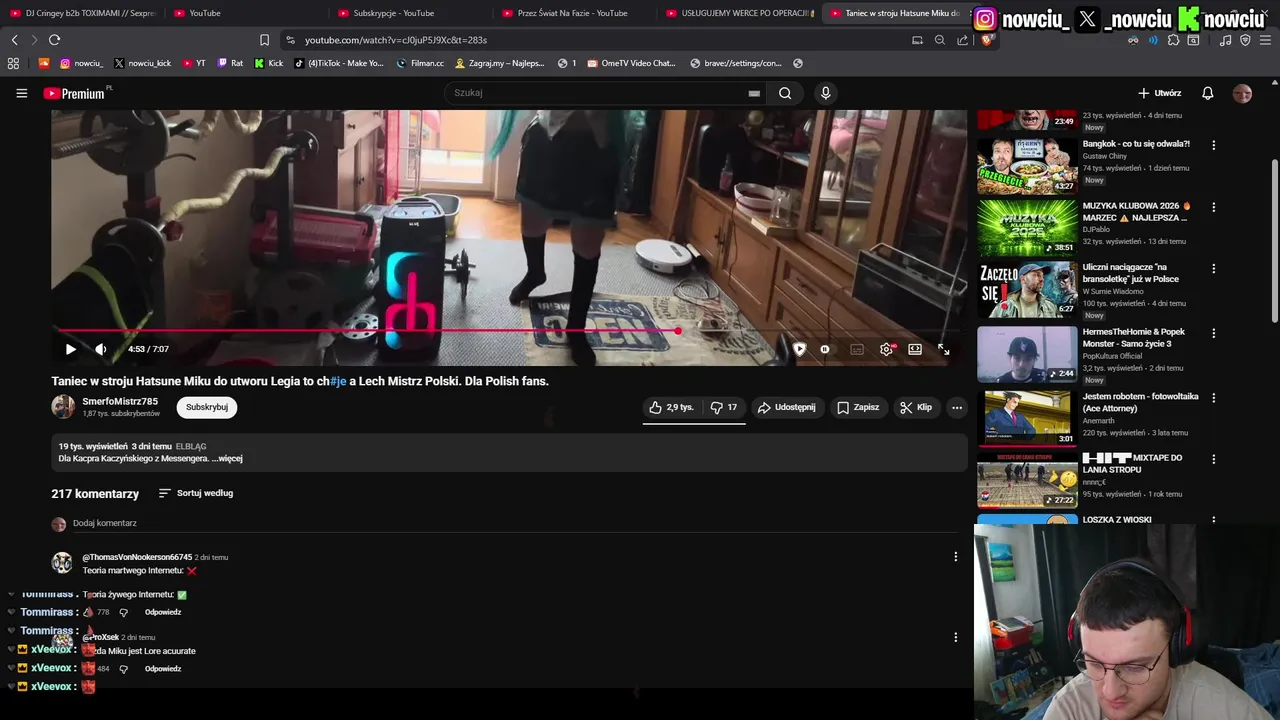
Task: Open the Sortuj według sort dropdown
Action: point(196,493)
